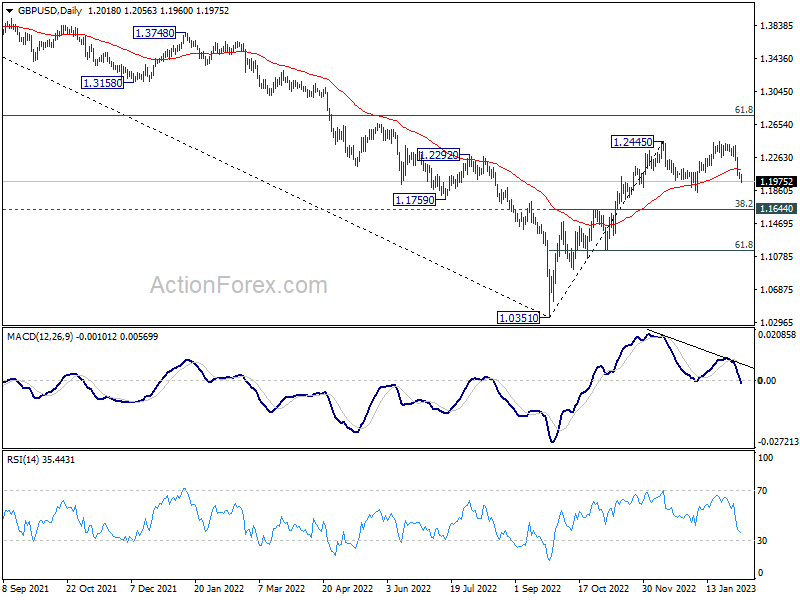Click the 1.03510 low label
800x600 pixels.
click(x=518, y=317)
